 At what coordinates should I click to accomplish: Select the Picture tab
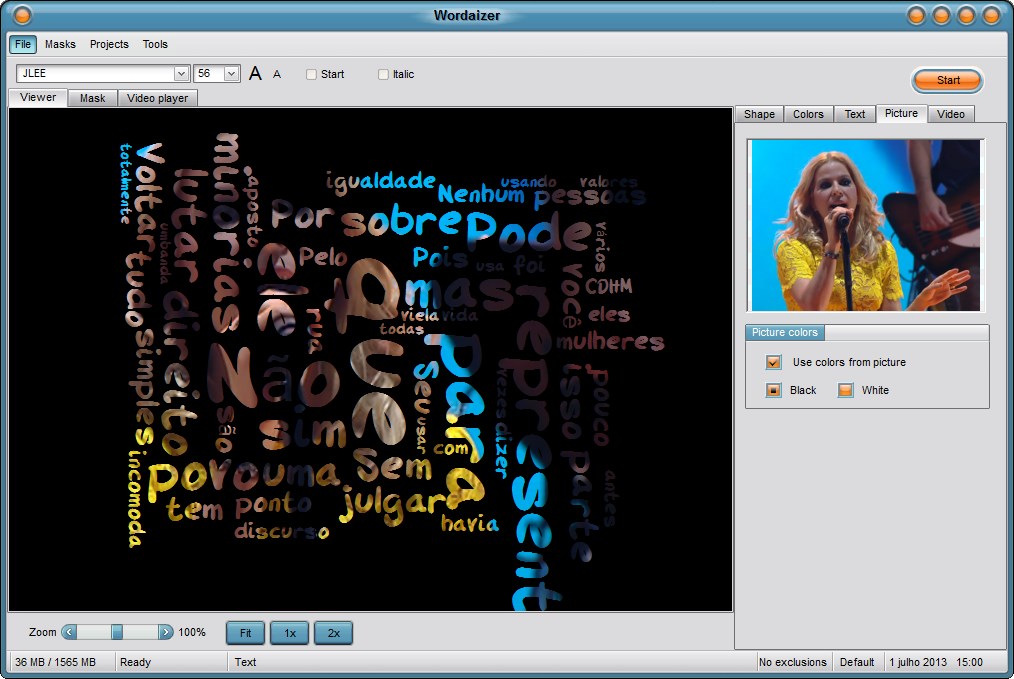click(901, 113)
